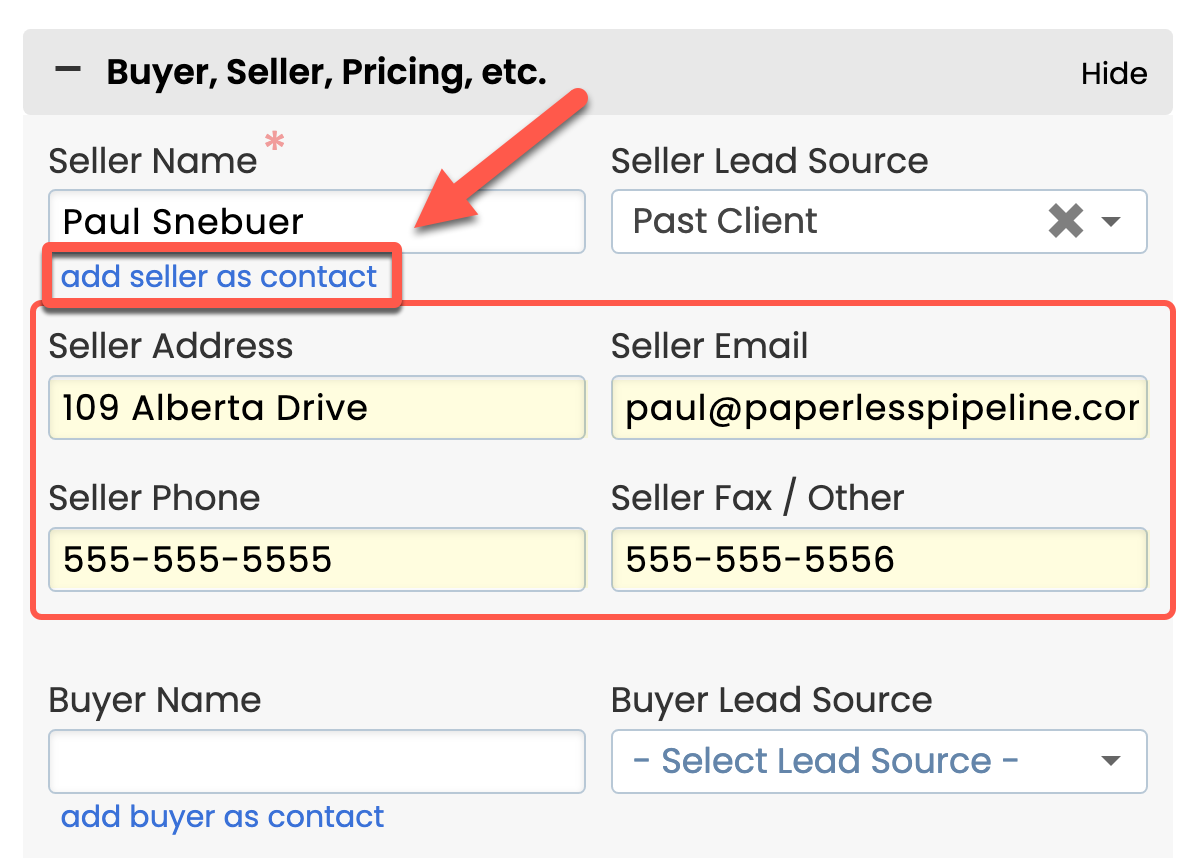Click the "add buyer as contact" link

pyautogui.click(x=222, y=817)
